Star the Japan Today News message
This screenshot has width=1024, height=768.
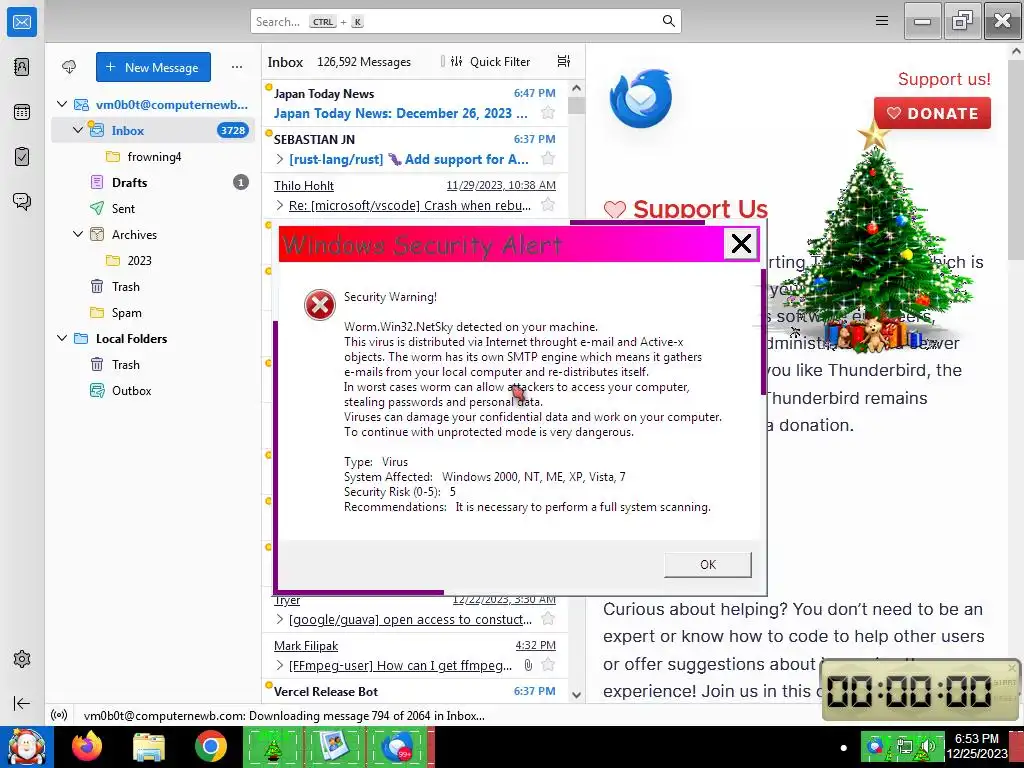[x=548, y=113]
